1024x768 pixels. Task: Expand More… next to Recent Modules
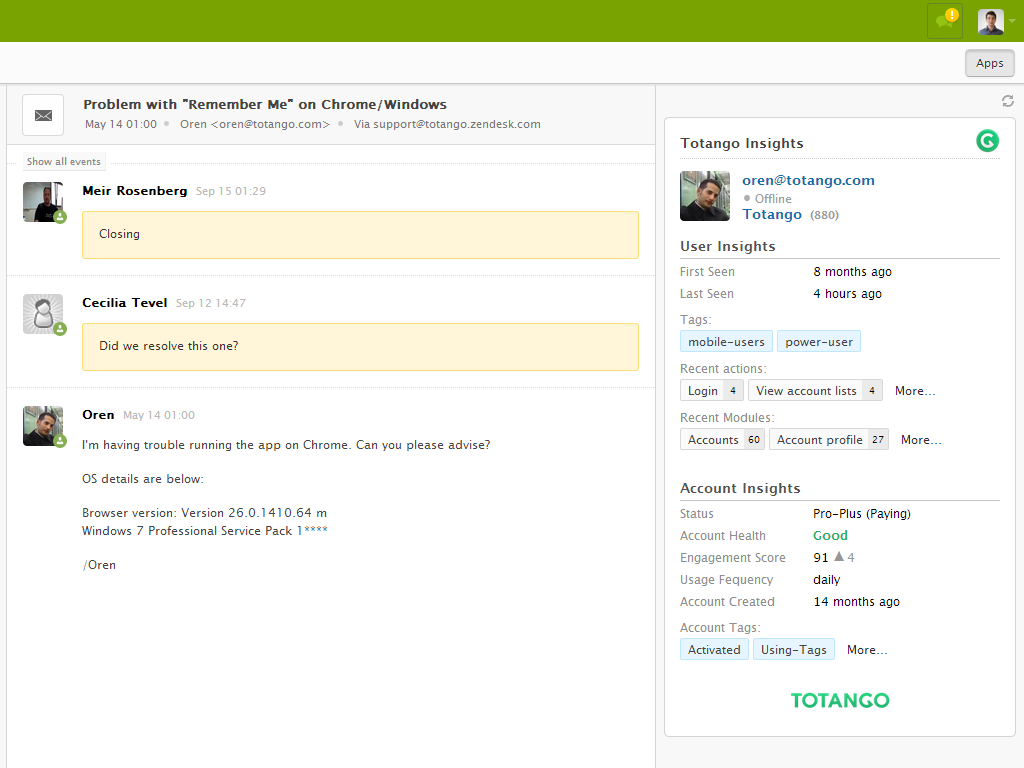coord(921,440)
